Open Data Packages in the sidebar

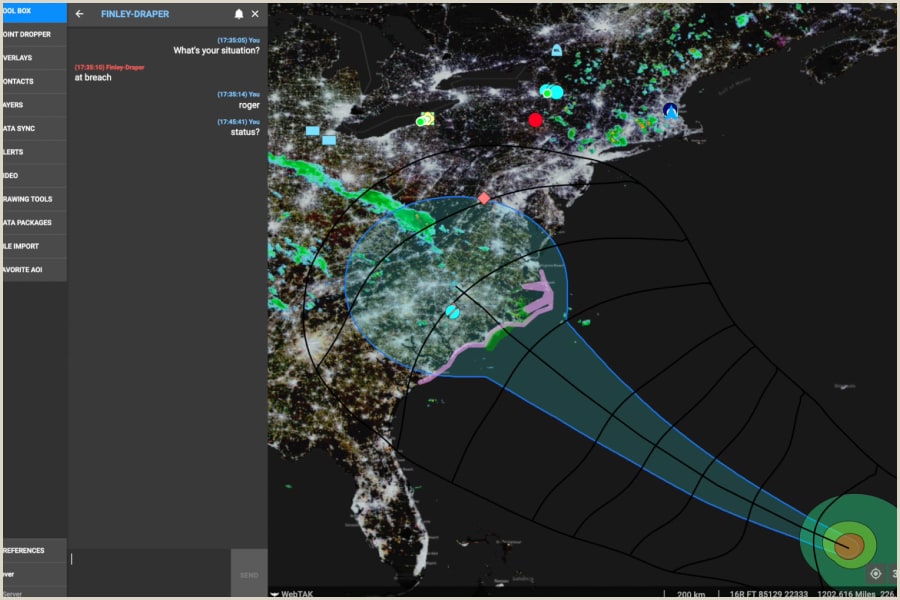click(x=28, y=222)
